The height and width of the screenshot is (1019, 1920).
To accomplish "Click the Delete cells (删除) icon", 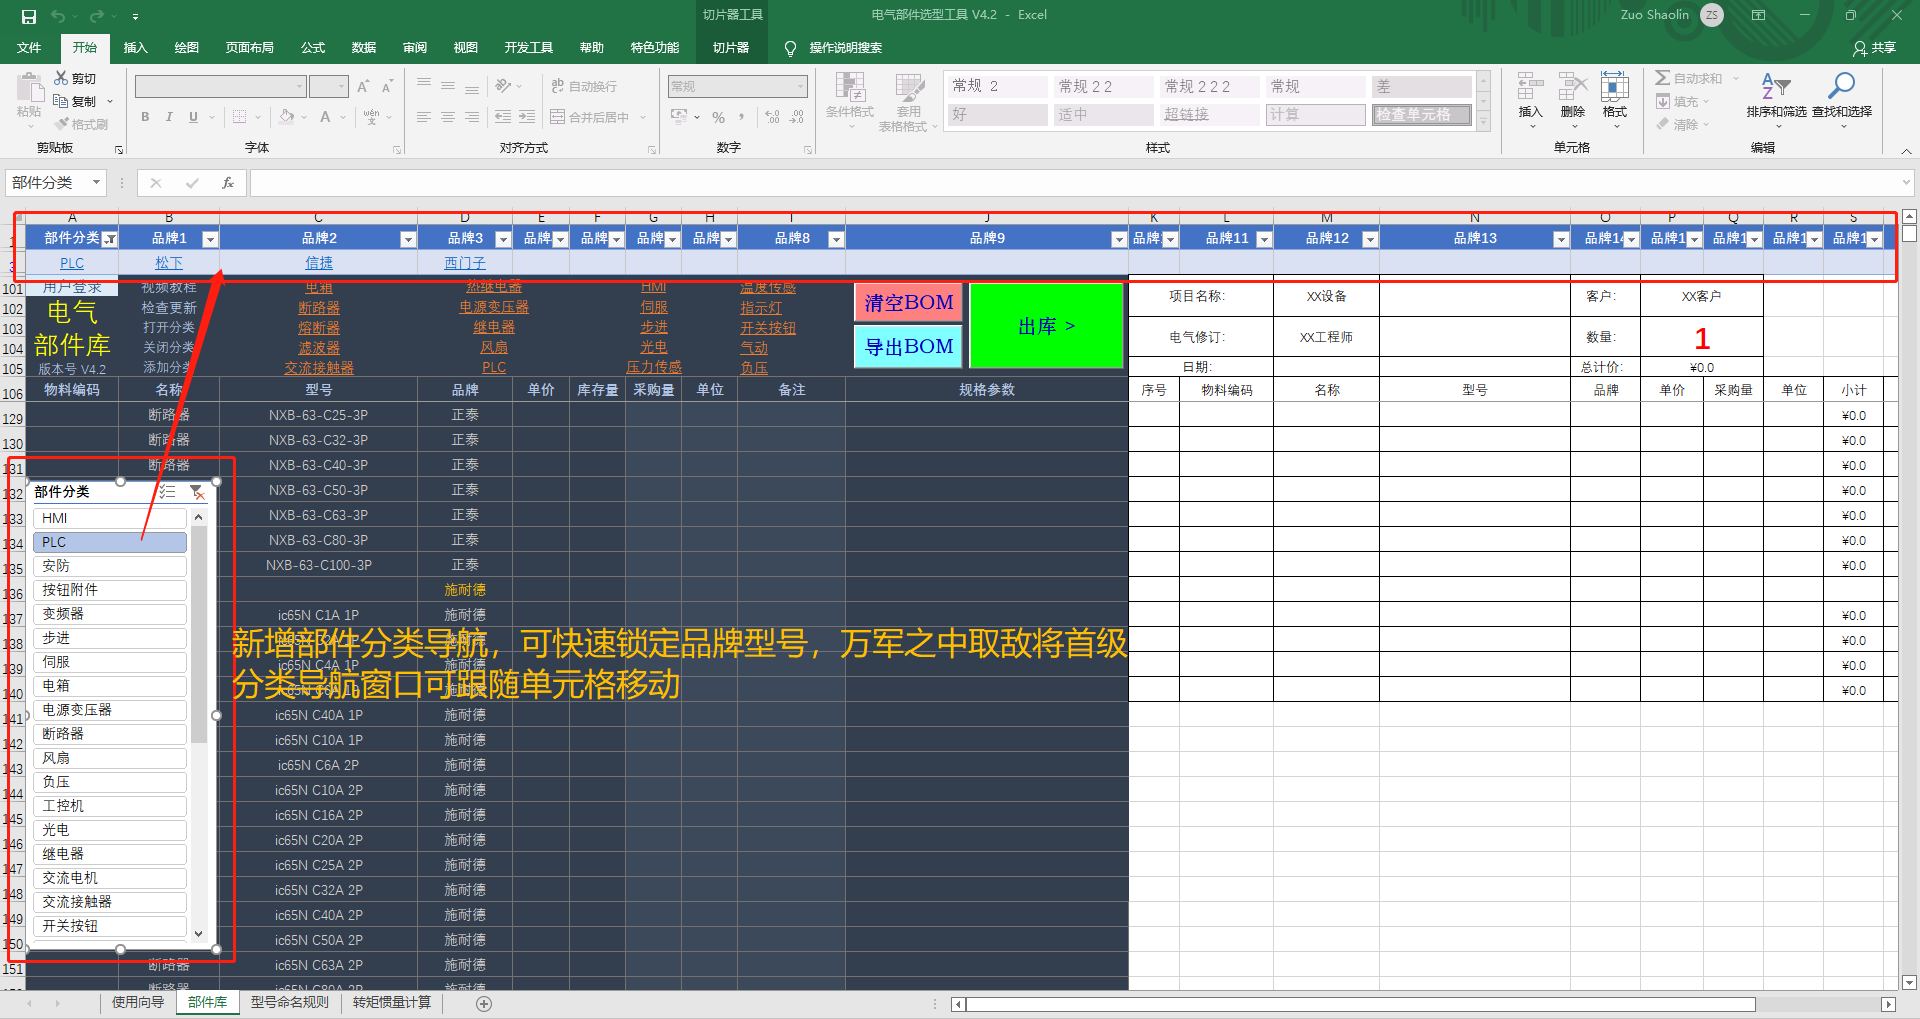I will point(1572,96).
